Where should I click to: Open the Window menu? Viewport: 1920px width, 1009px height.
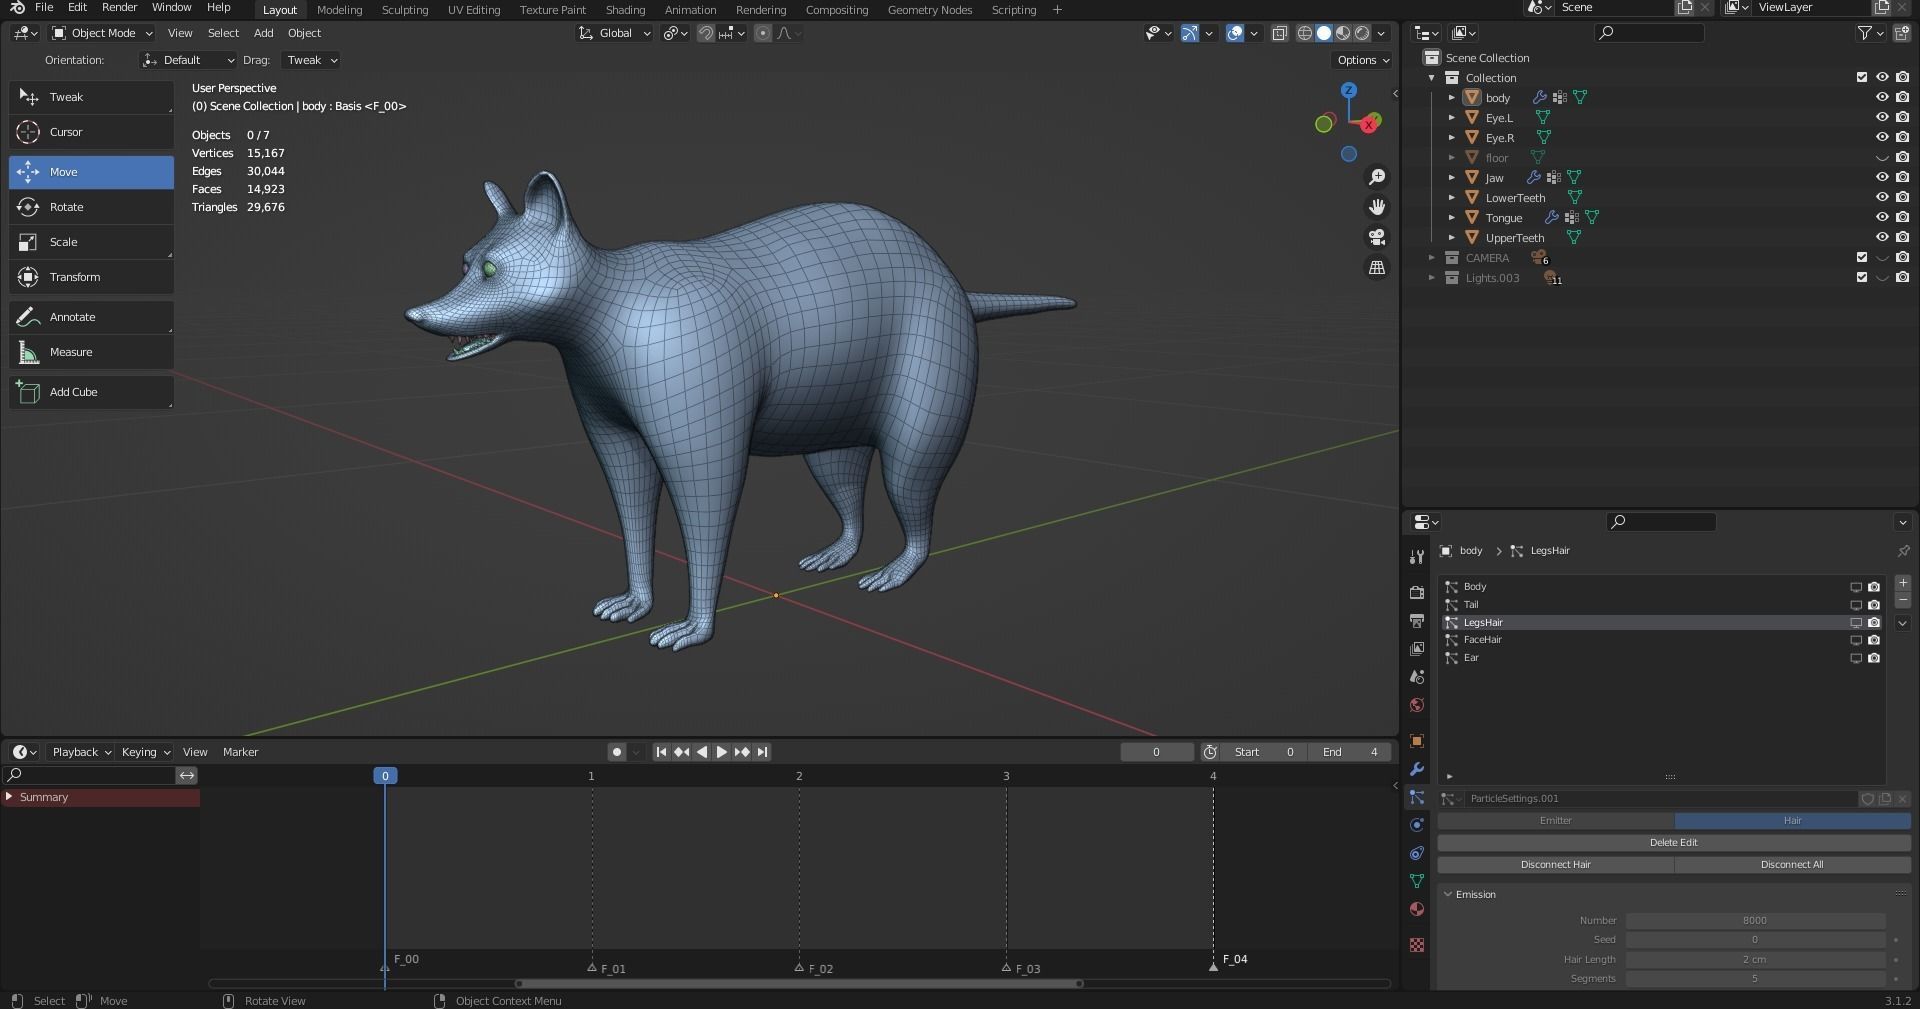point(171,7)
